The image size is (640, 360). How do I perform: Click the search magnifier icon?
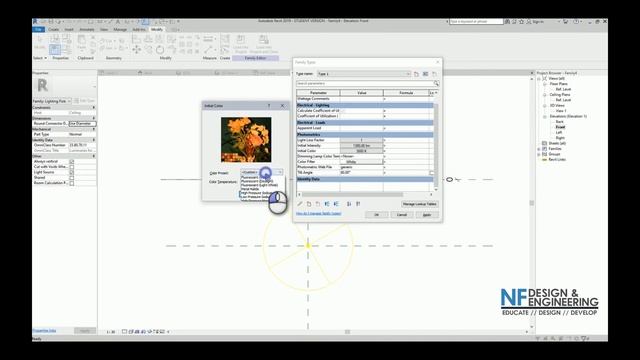click(x=436, y=83)
